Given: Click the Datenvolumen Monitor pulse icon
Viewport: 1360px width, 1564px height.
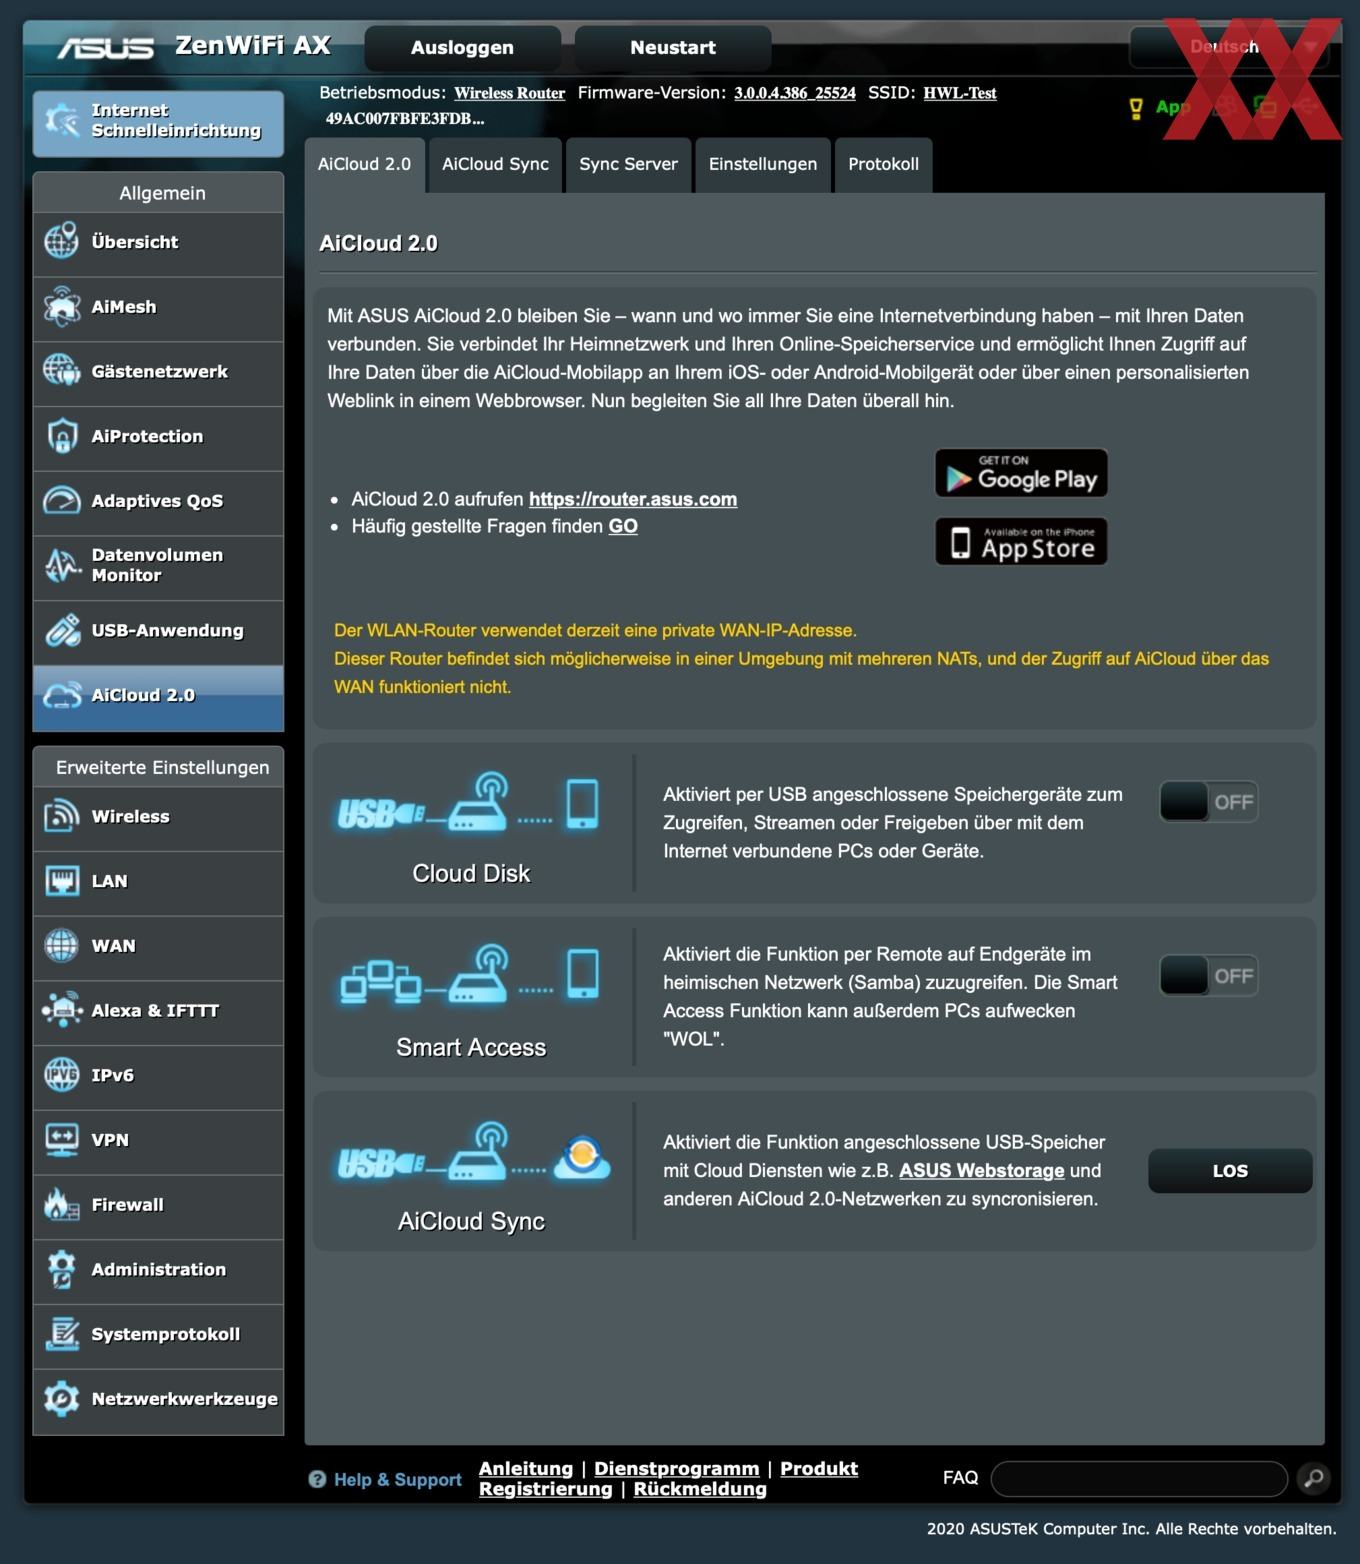Looking at the screenshot, I should [61, 565].
